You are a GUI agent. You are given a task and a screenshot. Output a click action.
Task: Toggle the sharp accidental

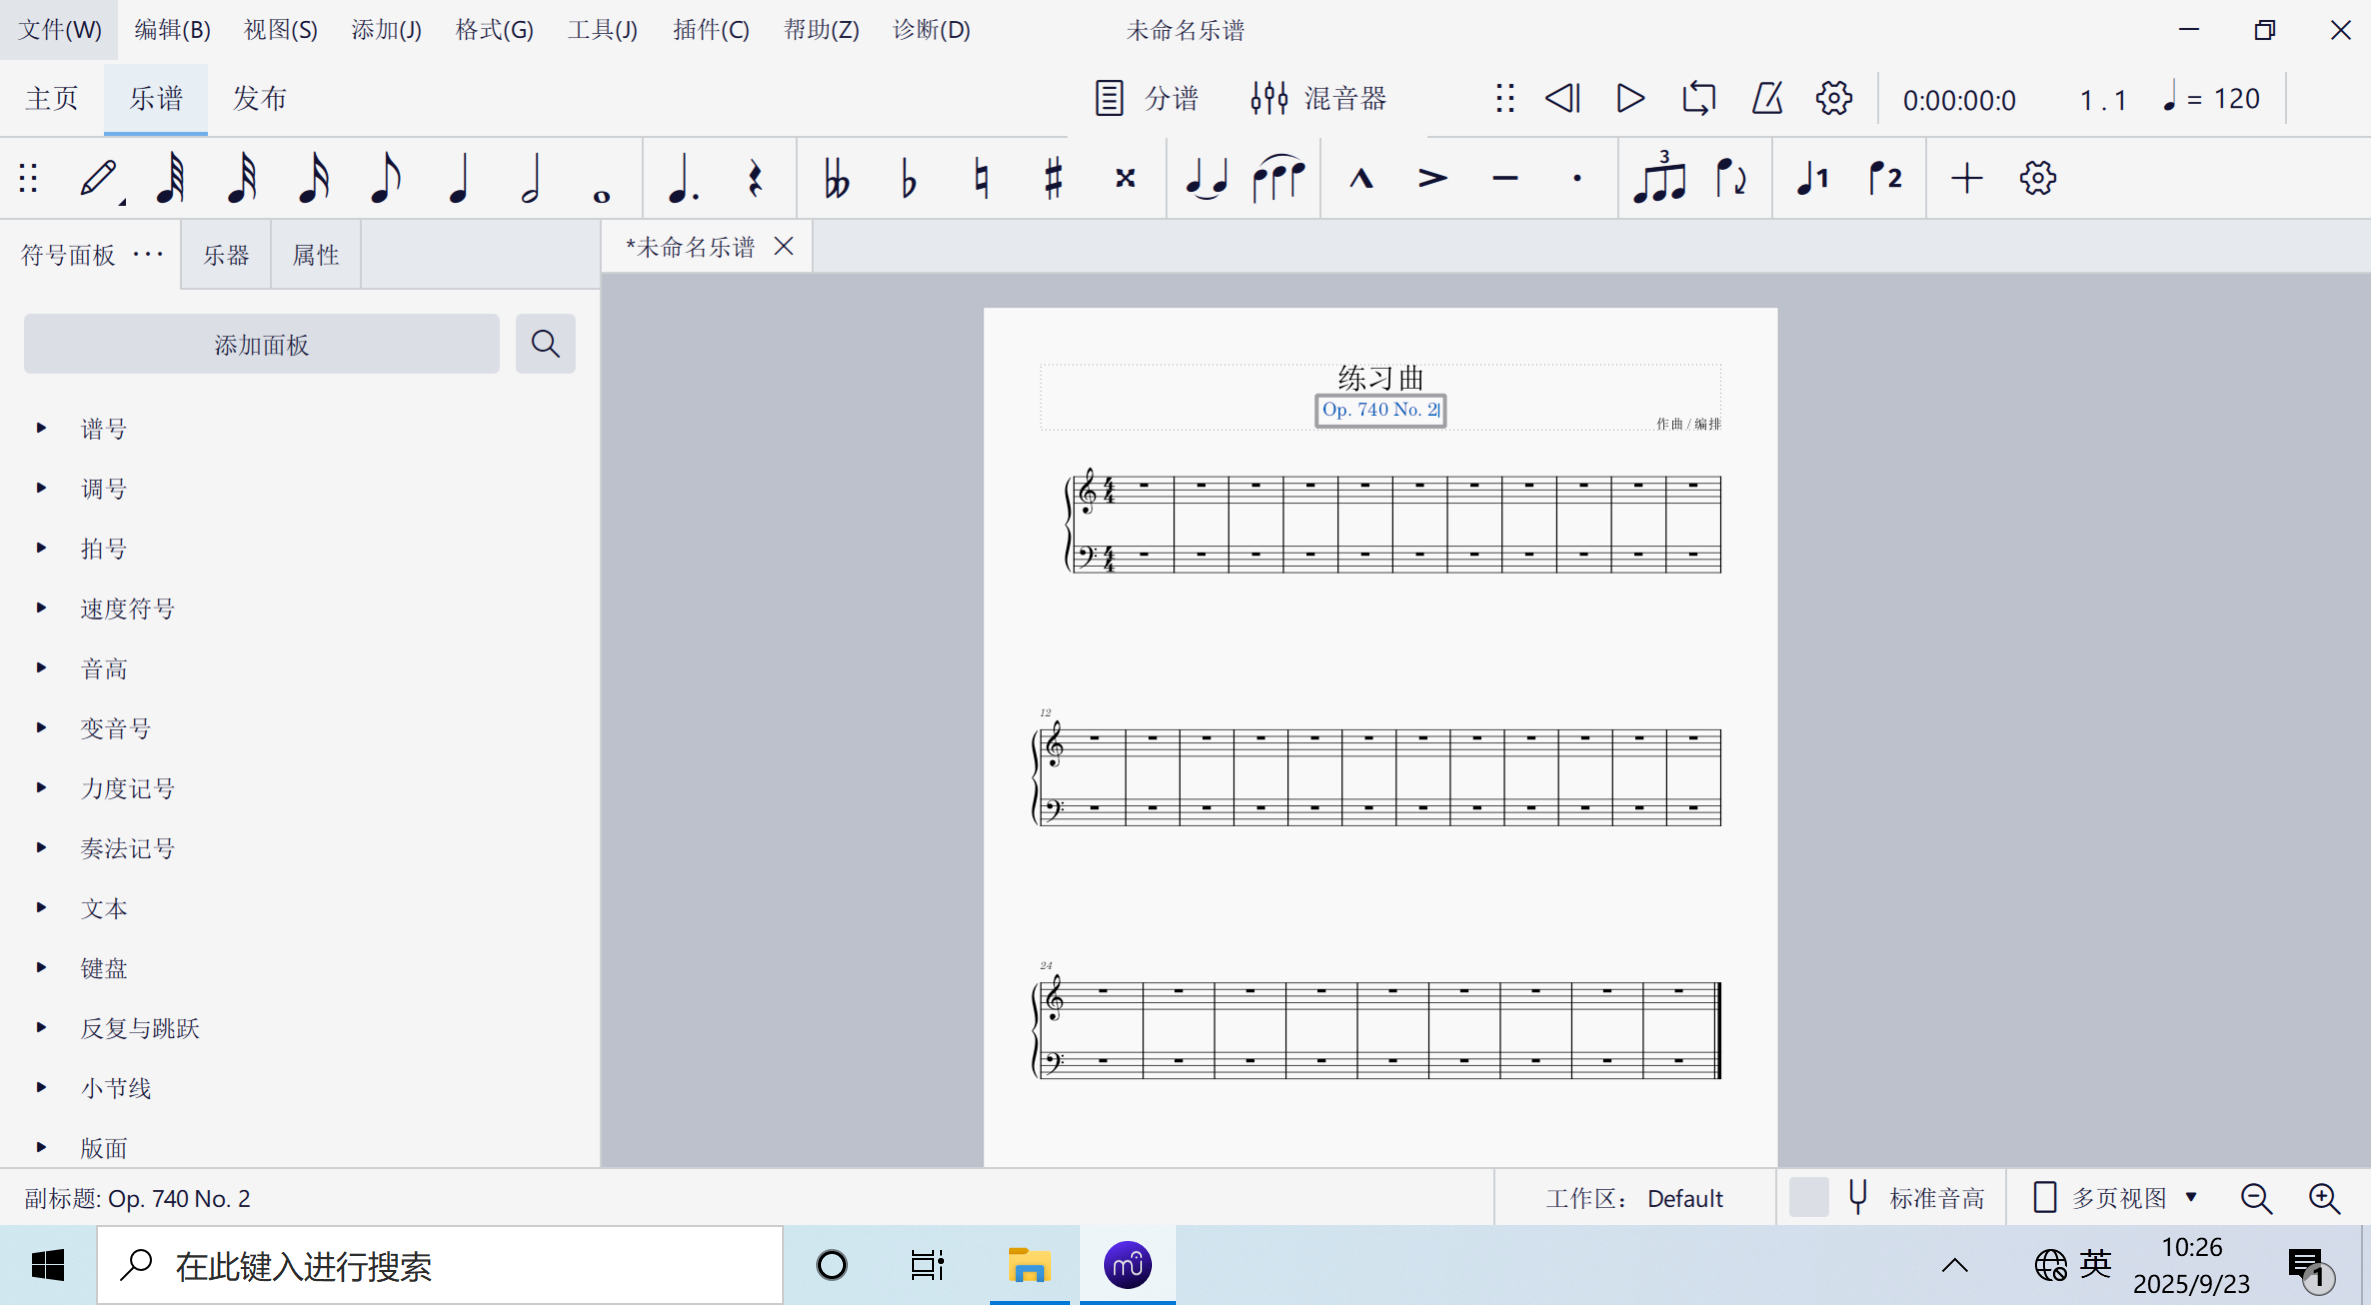click(1053, 180)
